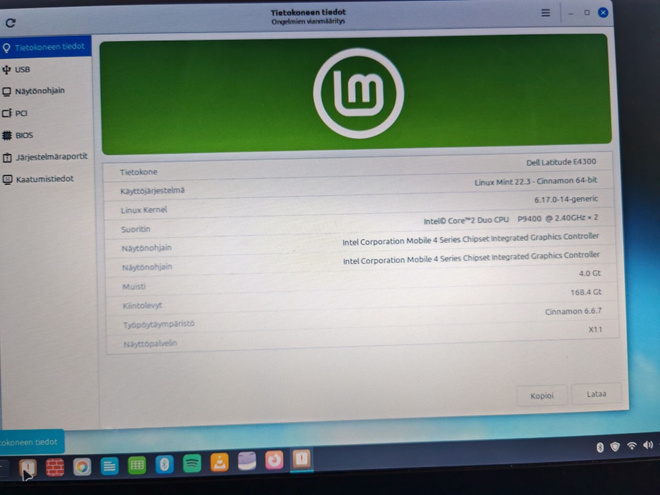
Task: Click the Työpöytäympäristö row label
Action: point(159,325)
